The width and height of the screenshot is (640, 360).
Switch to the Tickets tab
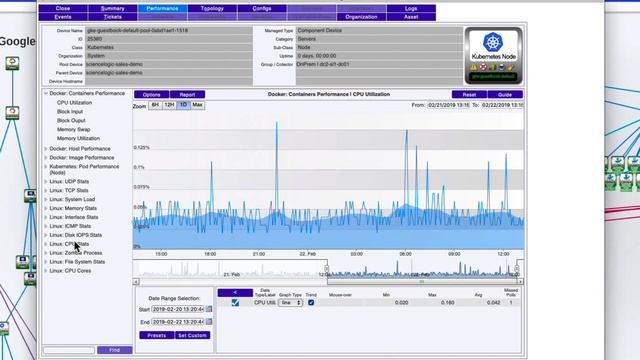[113, 17]
